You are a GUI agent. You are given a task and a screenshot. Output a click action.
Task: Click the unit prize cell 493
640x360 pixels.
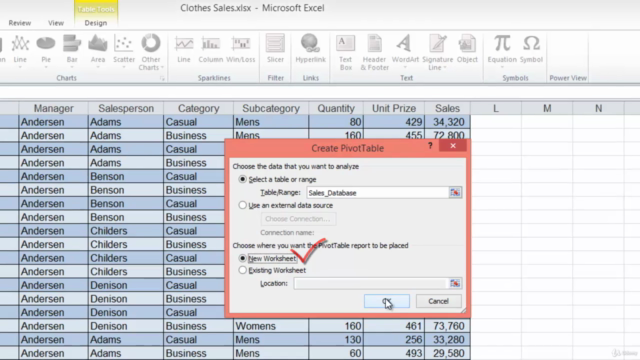coord(394,353)
